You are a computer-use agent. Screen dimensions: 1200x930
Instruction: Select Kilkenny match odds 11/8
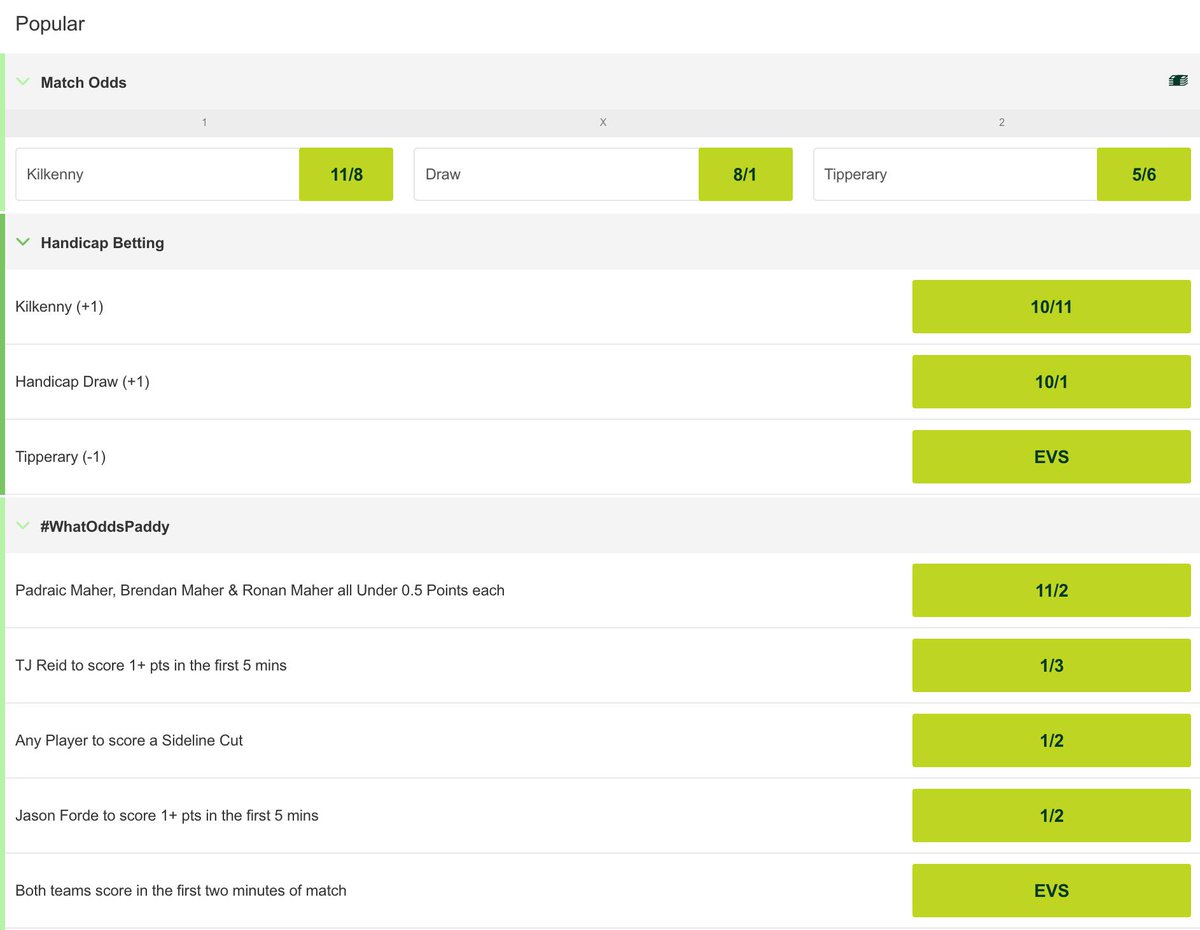pyautogui.click(x=346, y=174)
